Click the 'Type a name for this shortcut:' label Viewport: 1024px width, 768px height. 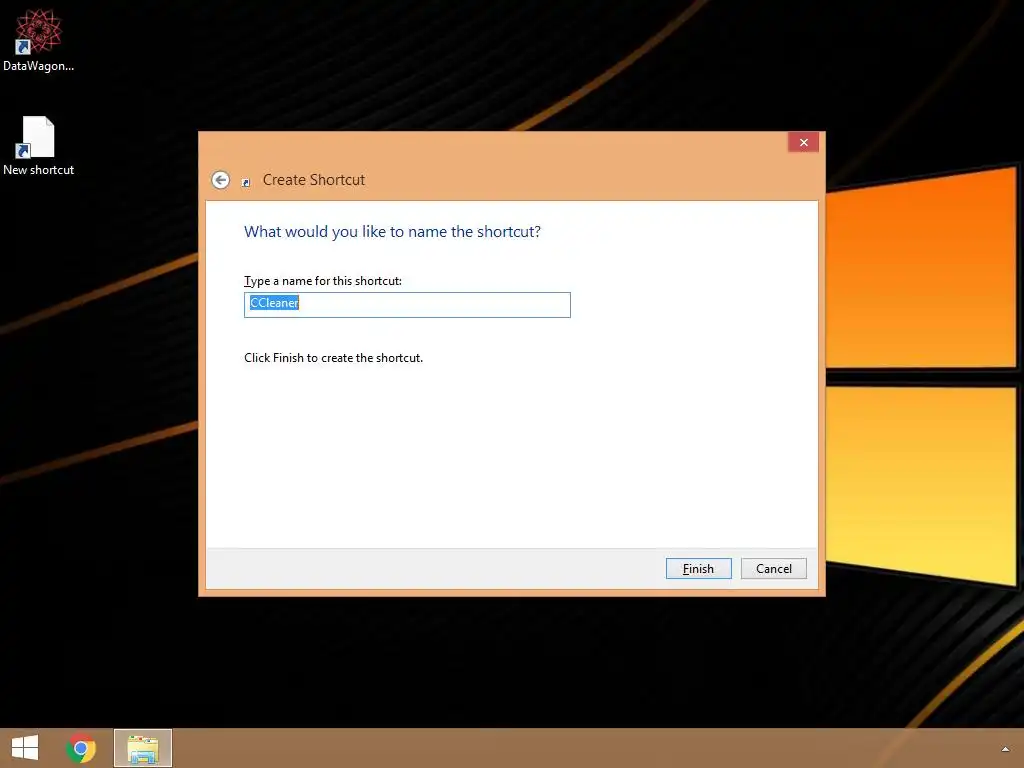click(x=323, y=281)
